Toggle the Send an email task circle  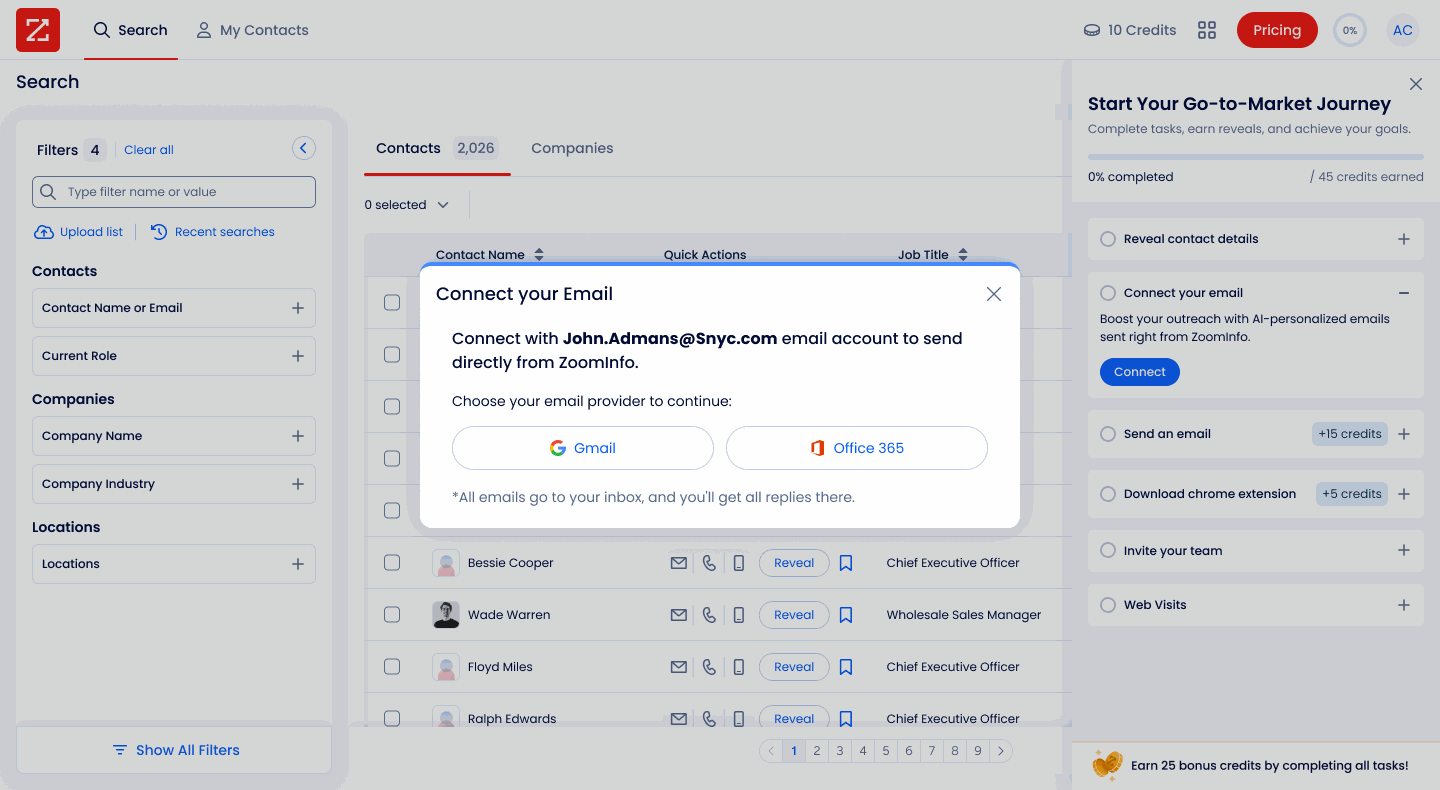[1108, 434]
